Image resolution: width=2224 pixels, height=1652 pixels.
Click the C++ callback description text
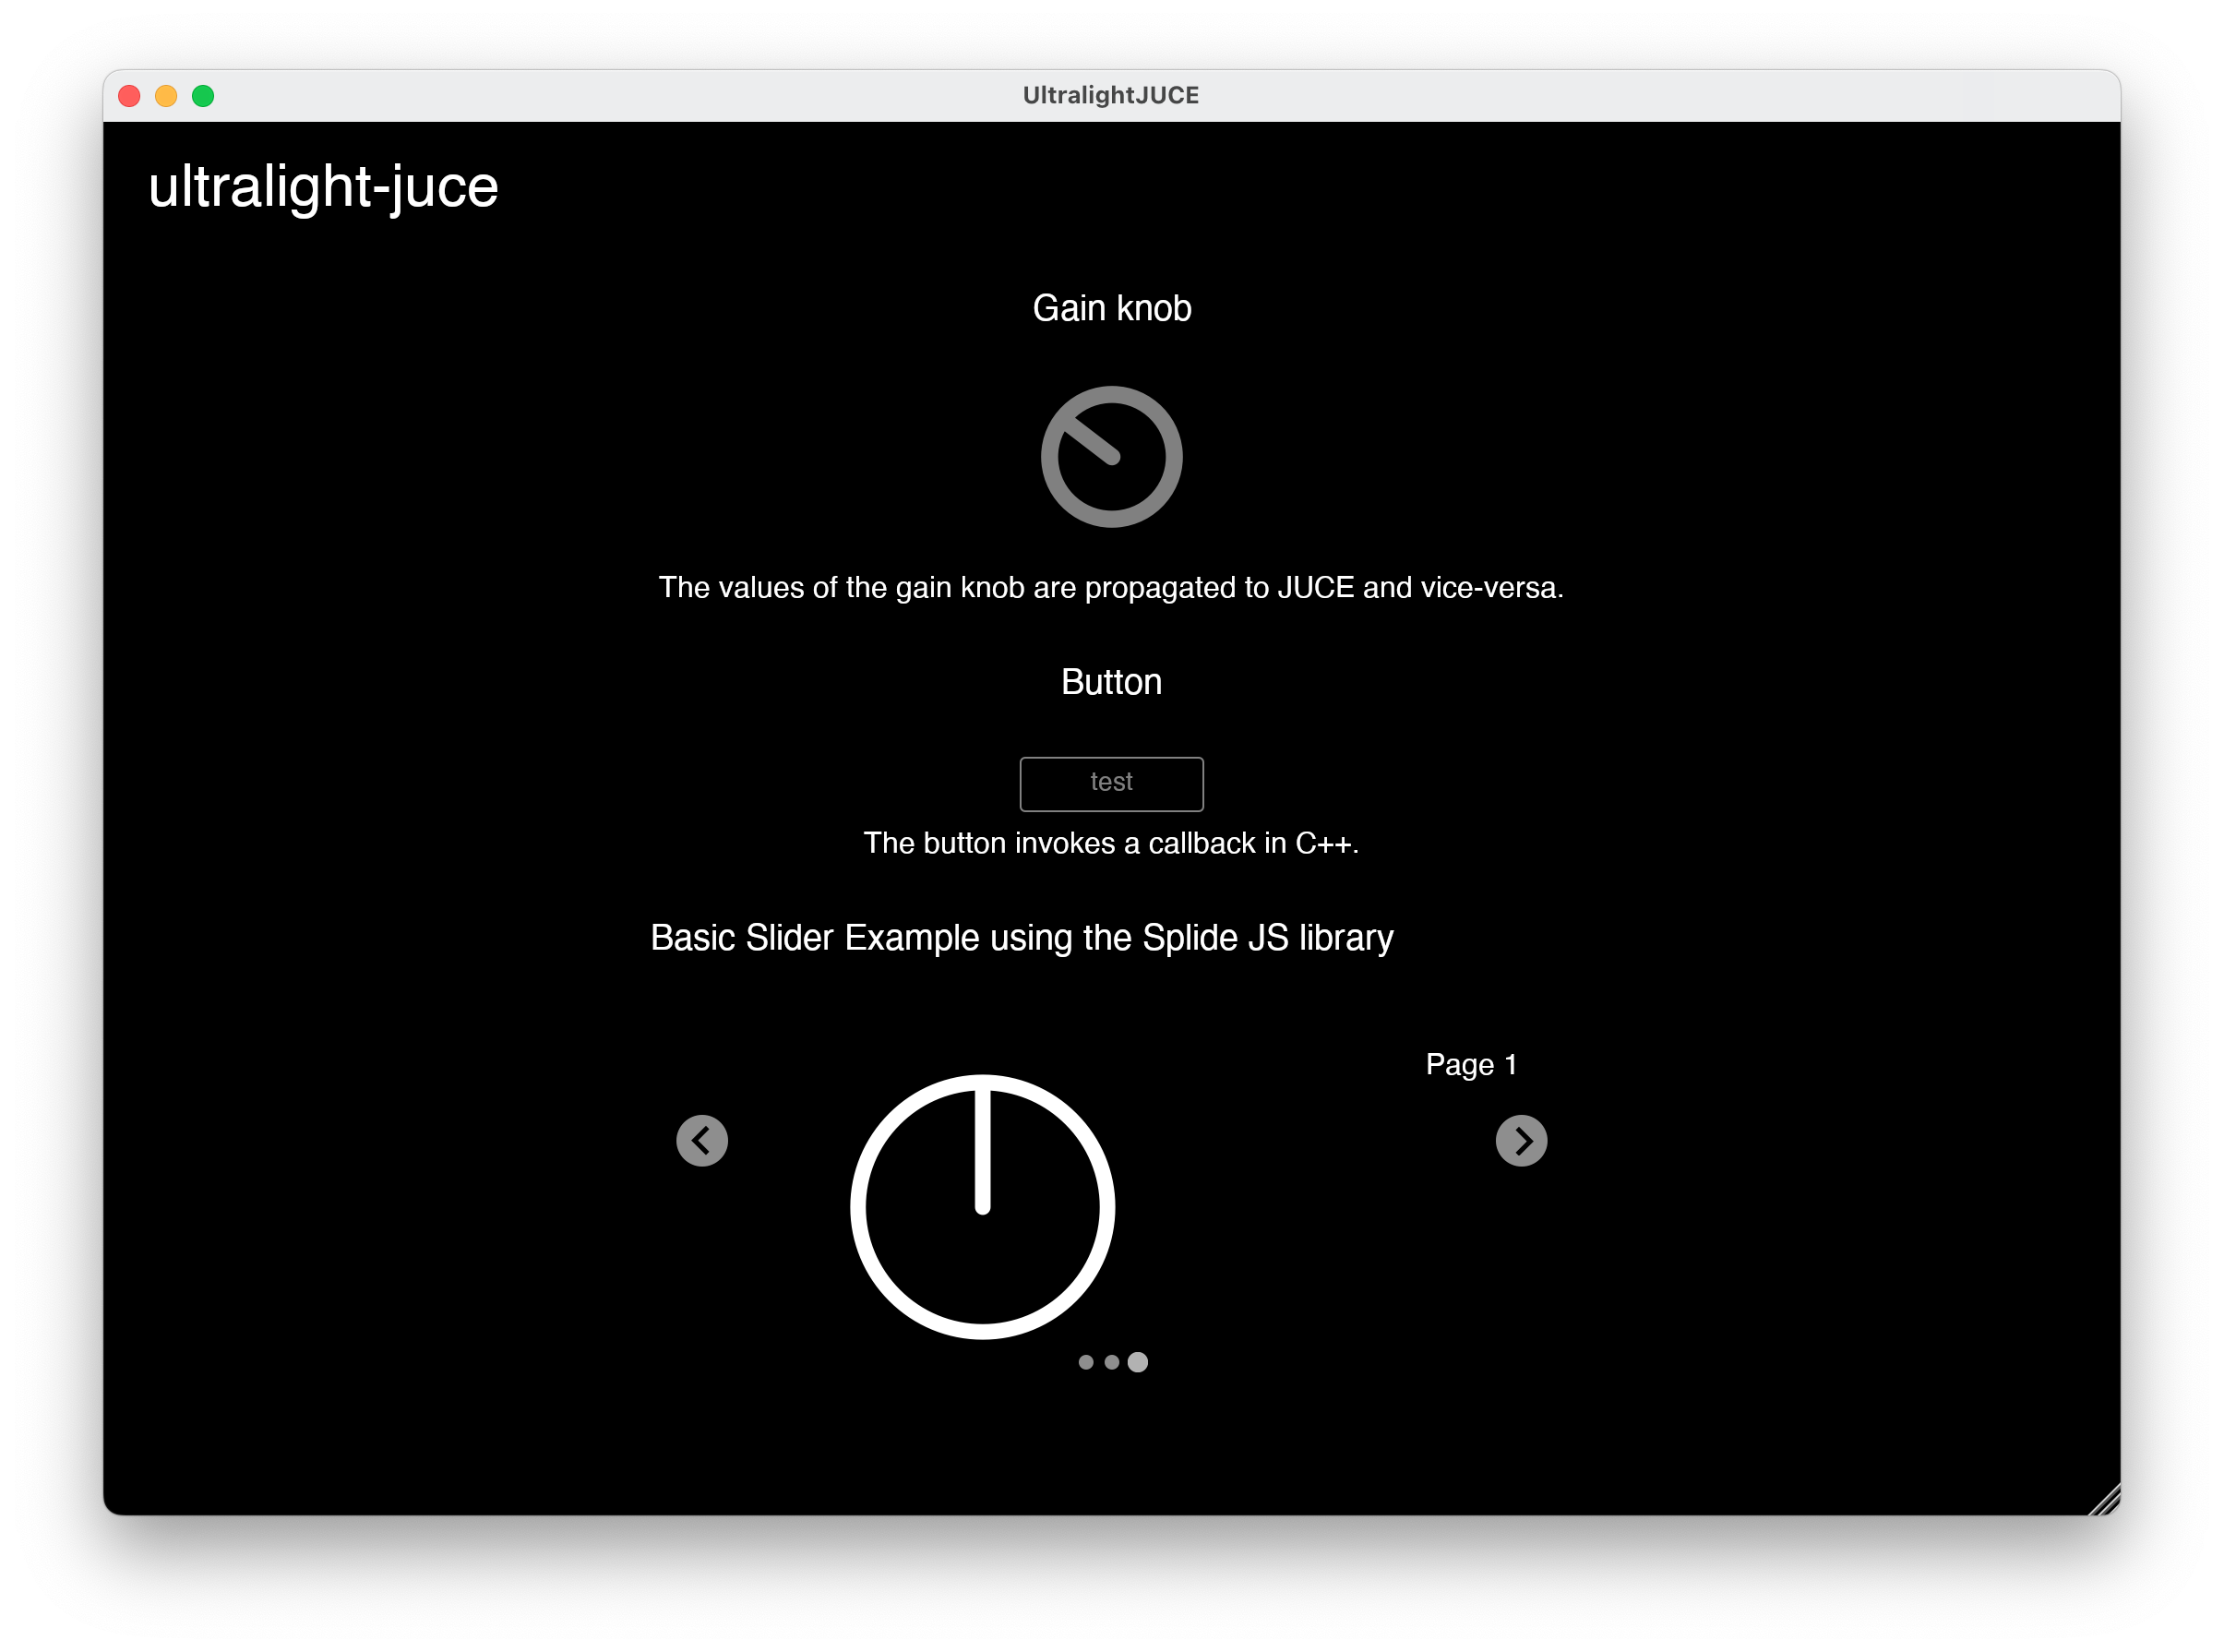pos(1110,843)
